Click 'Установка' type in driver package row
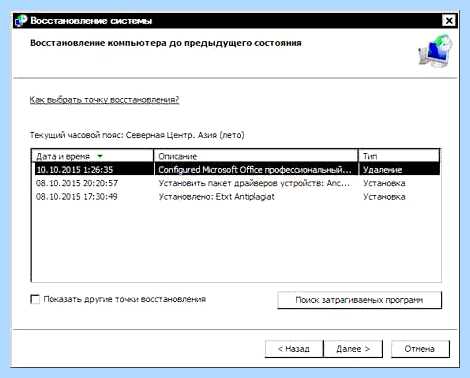 384,183
